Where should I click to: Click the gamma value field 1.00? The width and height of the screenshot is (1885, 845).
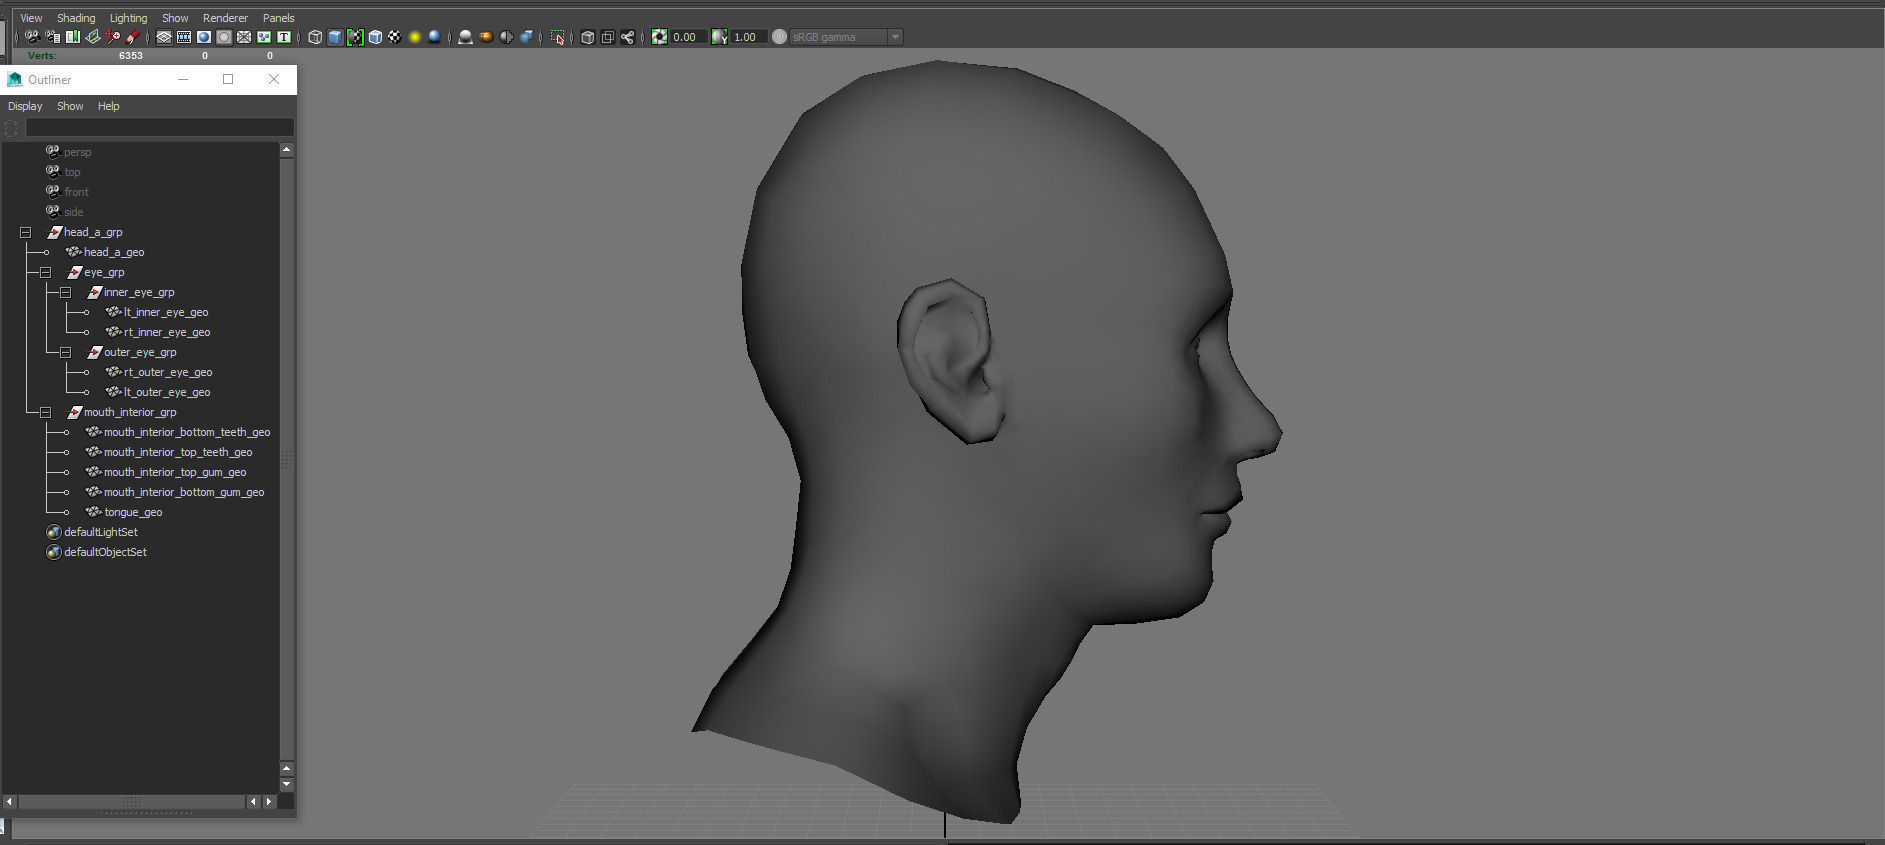click(x=748, y=37)
